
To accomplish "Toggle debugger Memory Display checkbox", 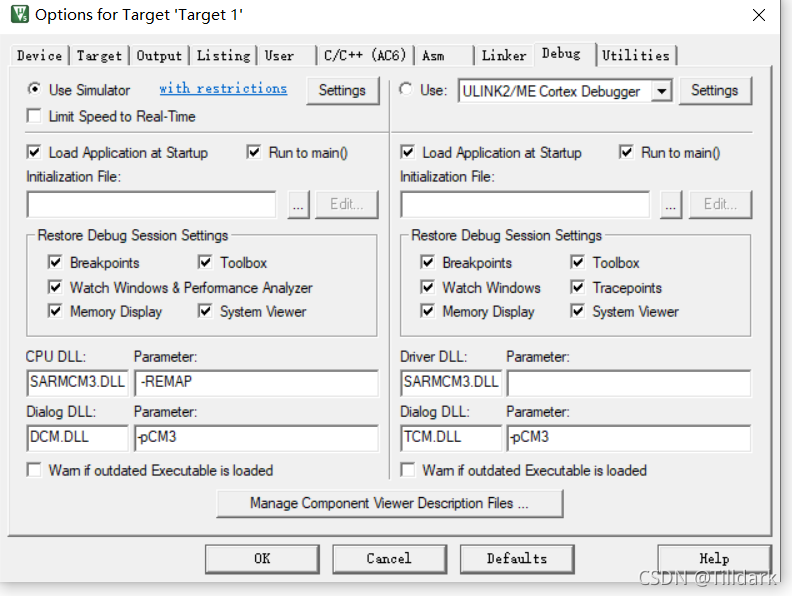I will click(x=427, y=311).
